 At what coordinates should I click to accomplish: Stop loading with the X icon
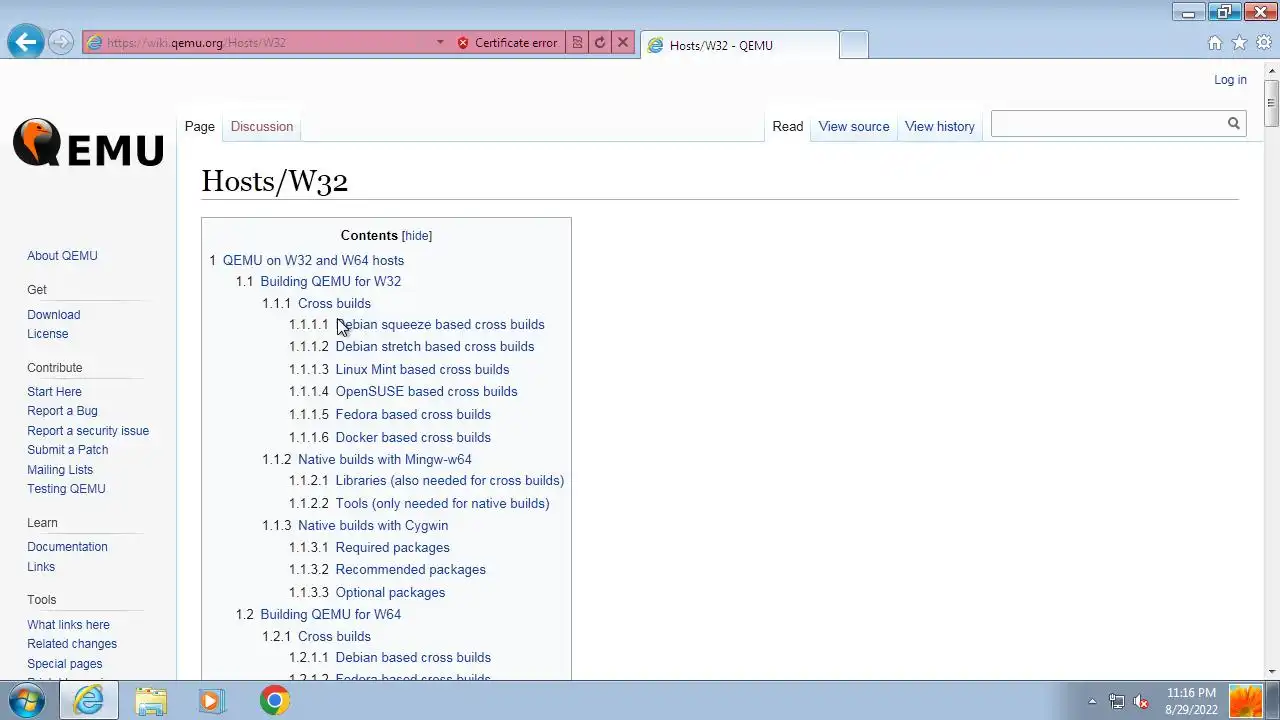[x=623, y=43]
